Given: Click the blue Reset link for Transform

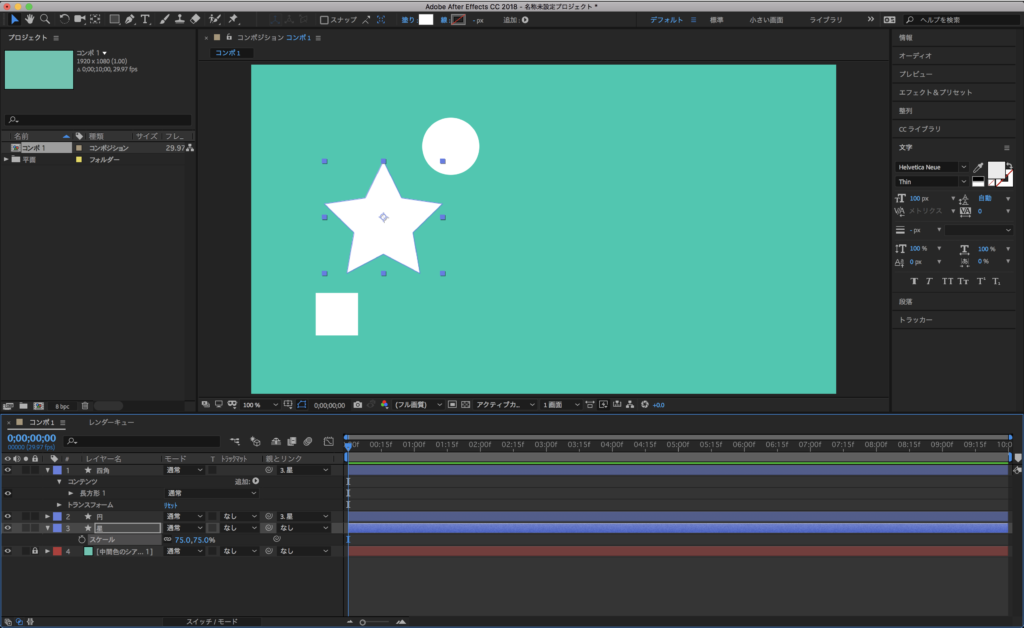Looking at the screenshot, I should tap(170, 505).
